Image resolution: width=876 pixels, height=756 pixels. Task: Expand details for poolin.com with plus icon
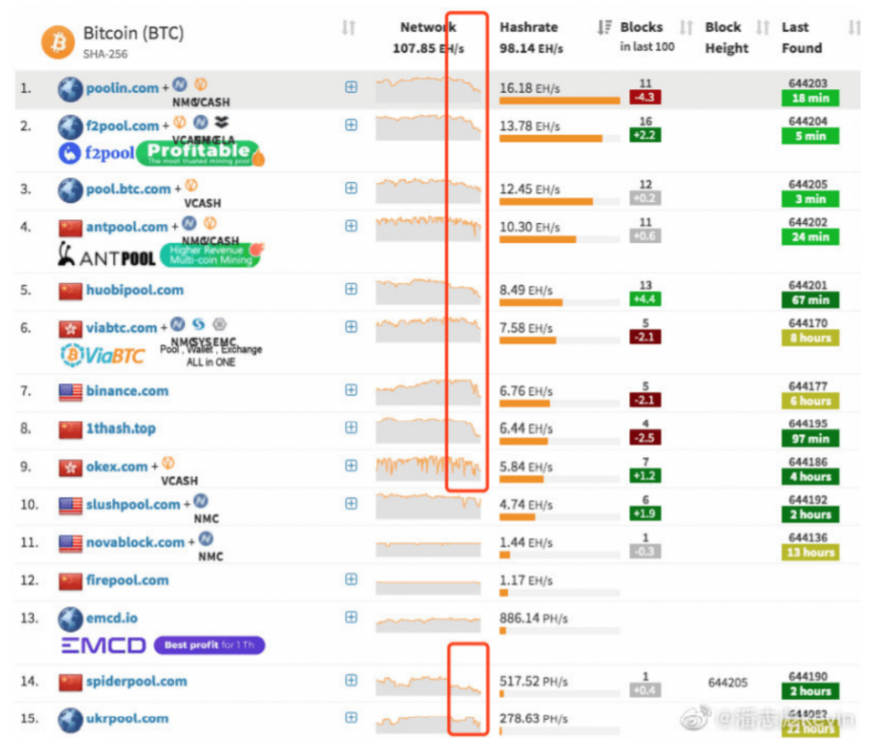351,87
